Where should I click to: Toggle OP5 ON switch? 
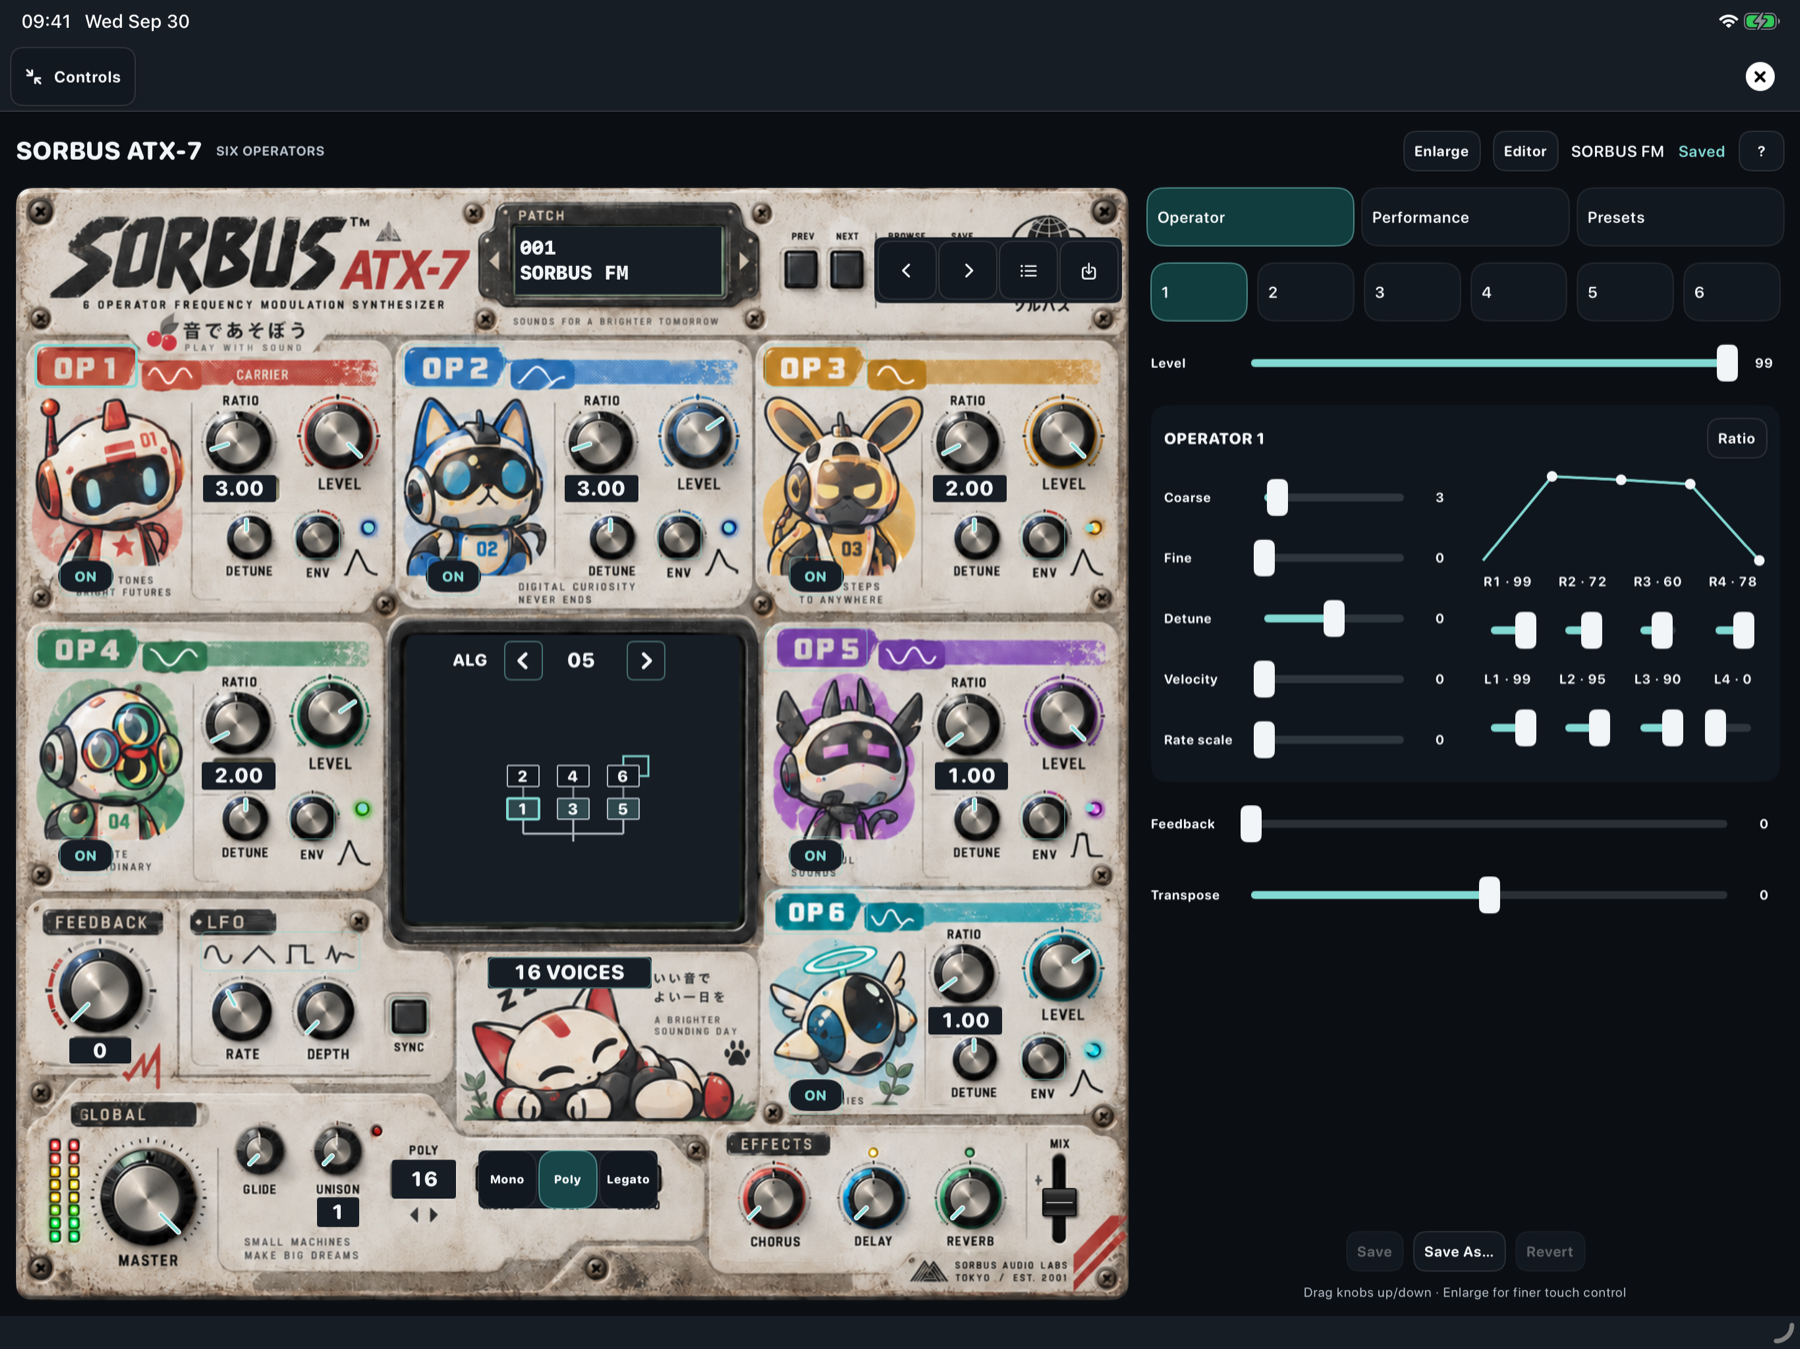click(816, 856)
